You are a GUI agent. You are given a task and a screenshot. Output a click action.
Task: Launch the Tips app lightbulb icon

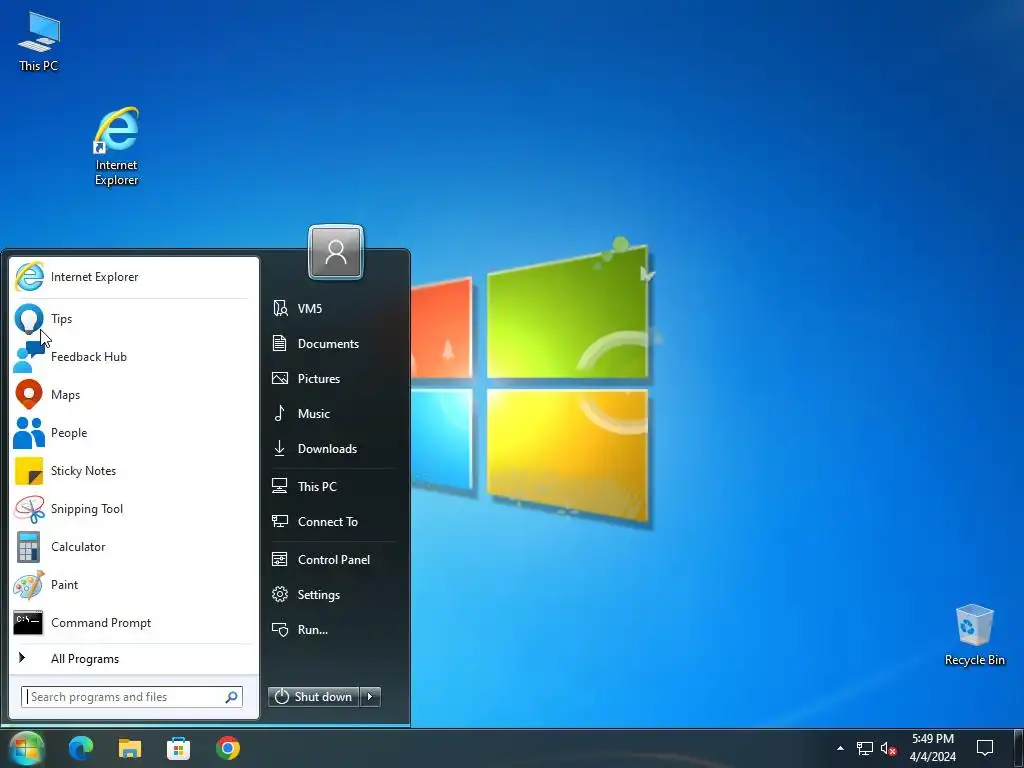[29, 319]
